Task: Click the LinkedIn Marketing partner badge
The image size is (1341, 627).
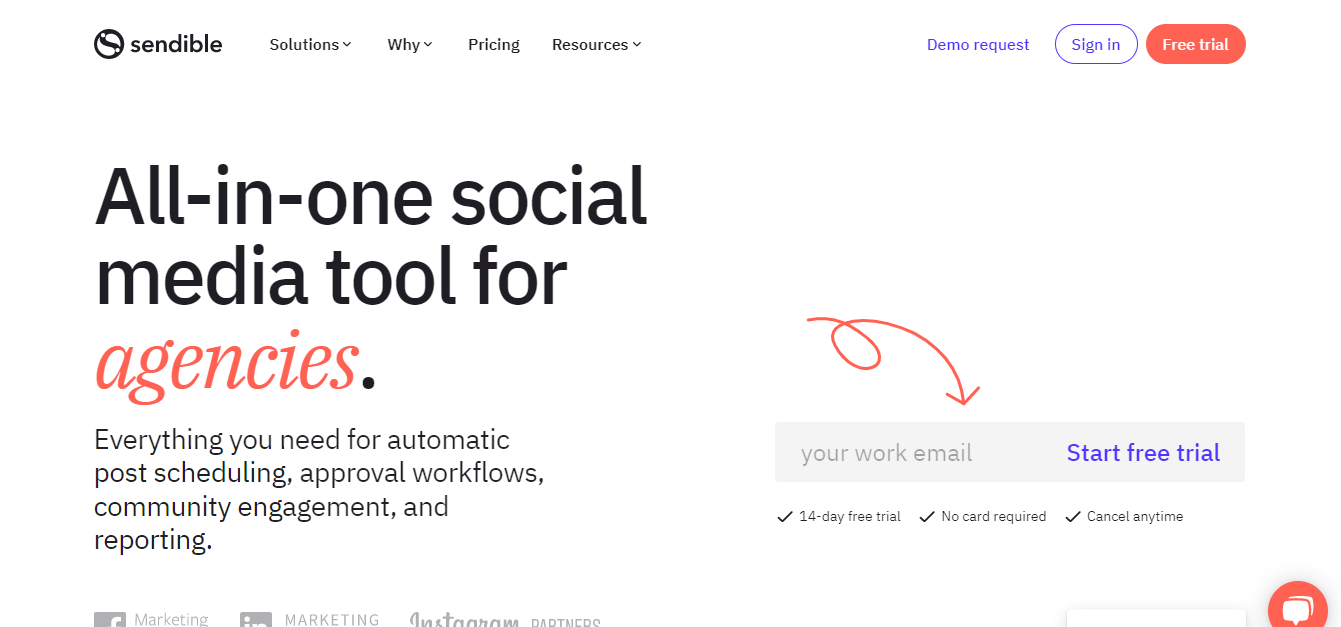Action: [x=310, y=620]
